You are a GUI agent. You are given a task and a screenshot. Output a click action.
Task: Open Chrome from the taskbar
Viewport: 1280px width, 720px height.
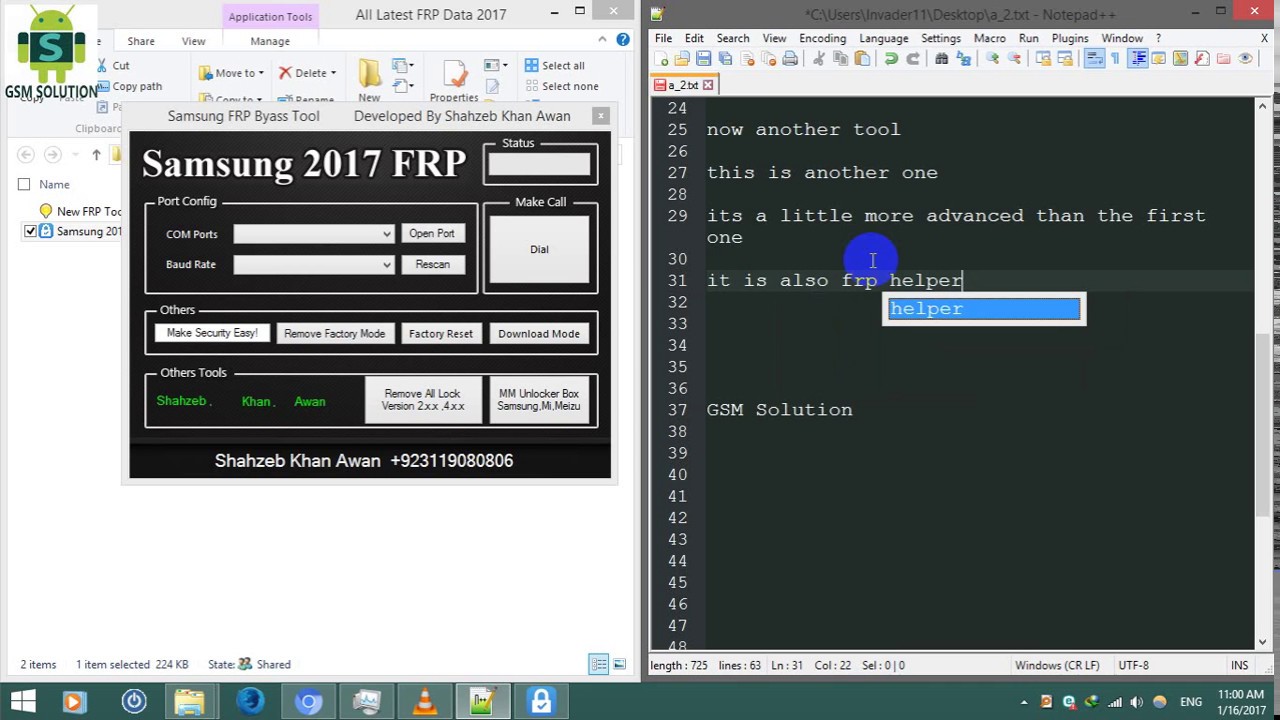tap(308, 701)
